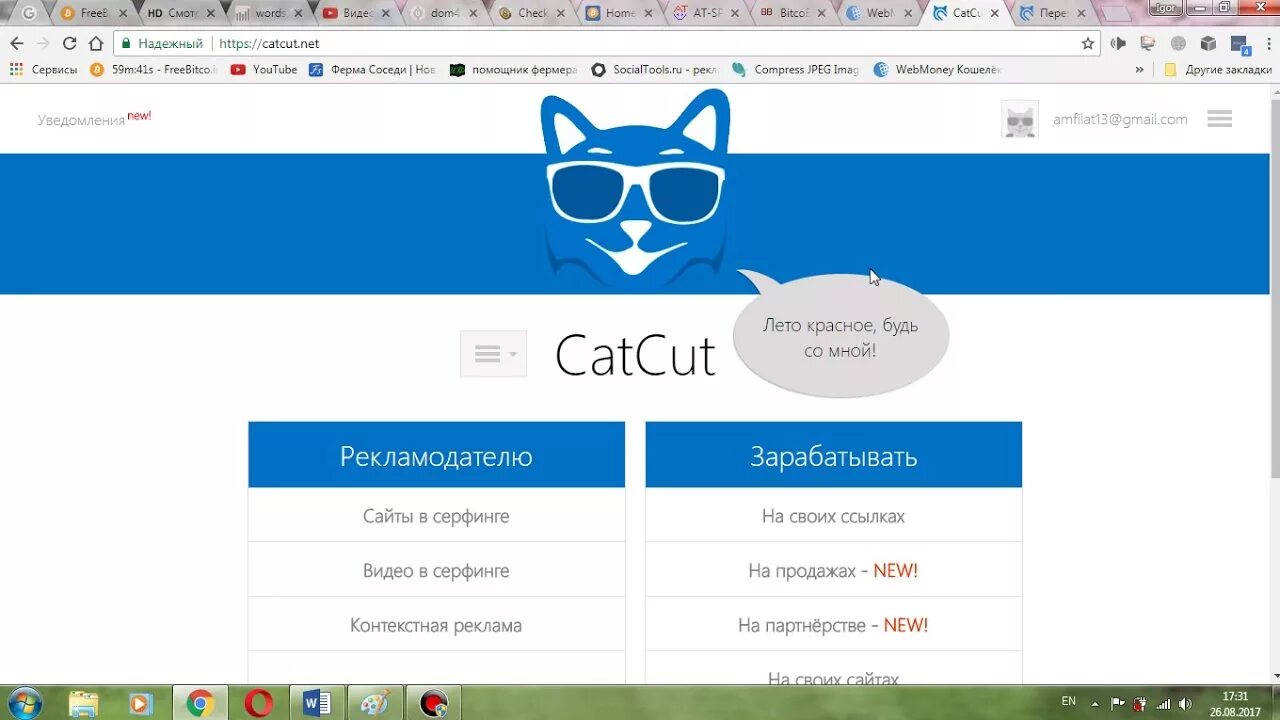Open the top-right hamburger menu
The image size is (1280, 720).
[1219, 119]
